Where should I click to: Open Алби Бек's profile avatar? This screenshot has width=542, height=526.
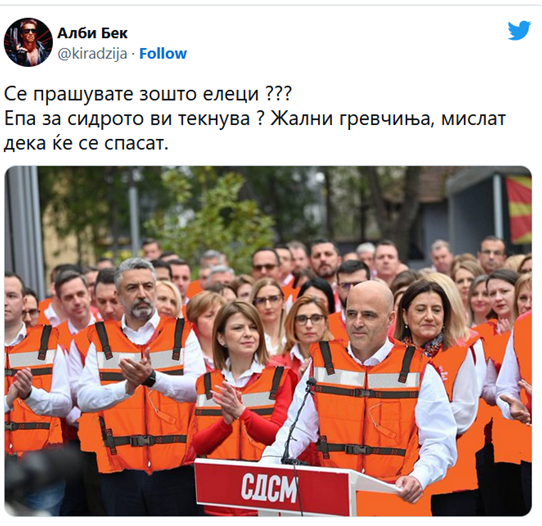point(28,42)
